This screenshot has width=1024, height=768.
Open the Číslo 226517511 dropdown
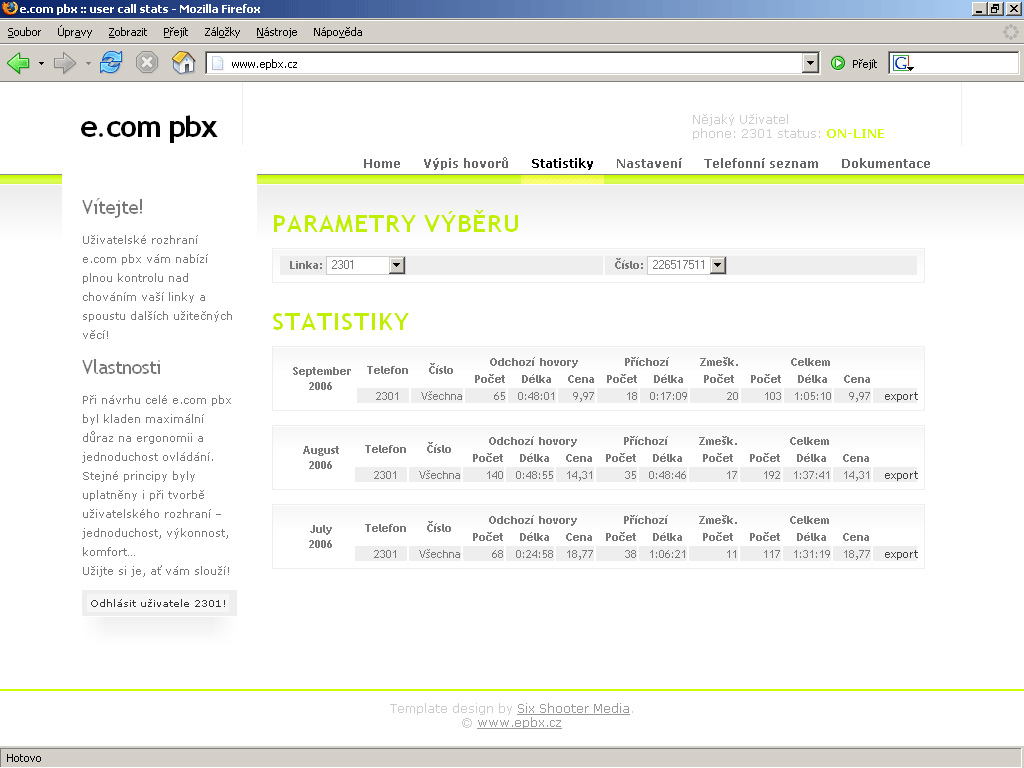click(x=717, y=265)
